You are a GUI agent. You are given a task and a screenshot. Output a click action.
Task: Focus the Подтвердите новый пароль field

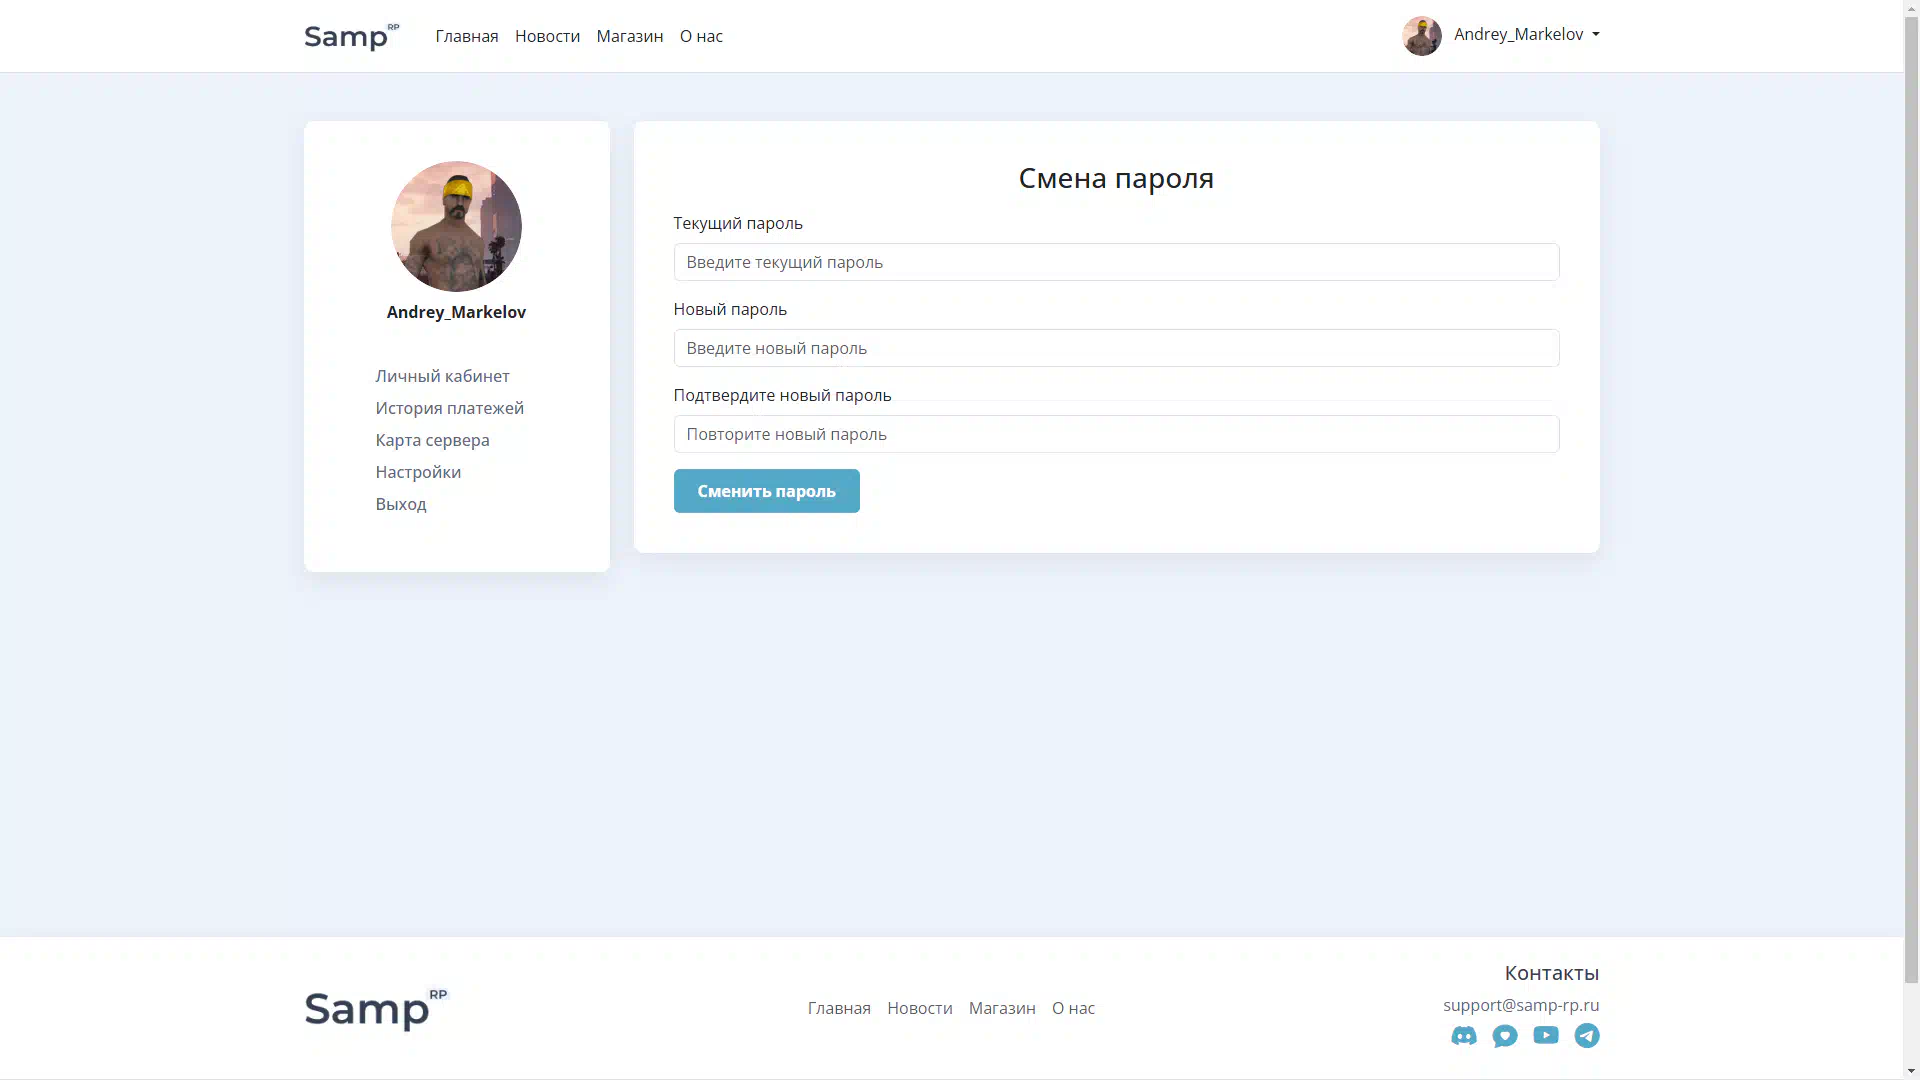pyautogui.click(x=1116, y=434)
